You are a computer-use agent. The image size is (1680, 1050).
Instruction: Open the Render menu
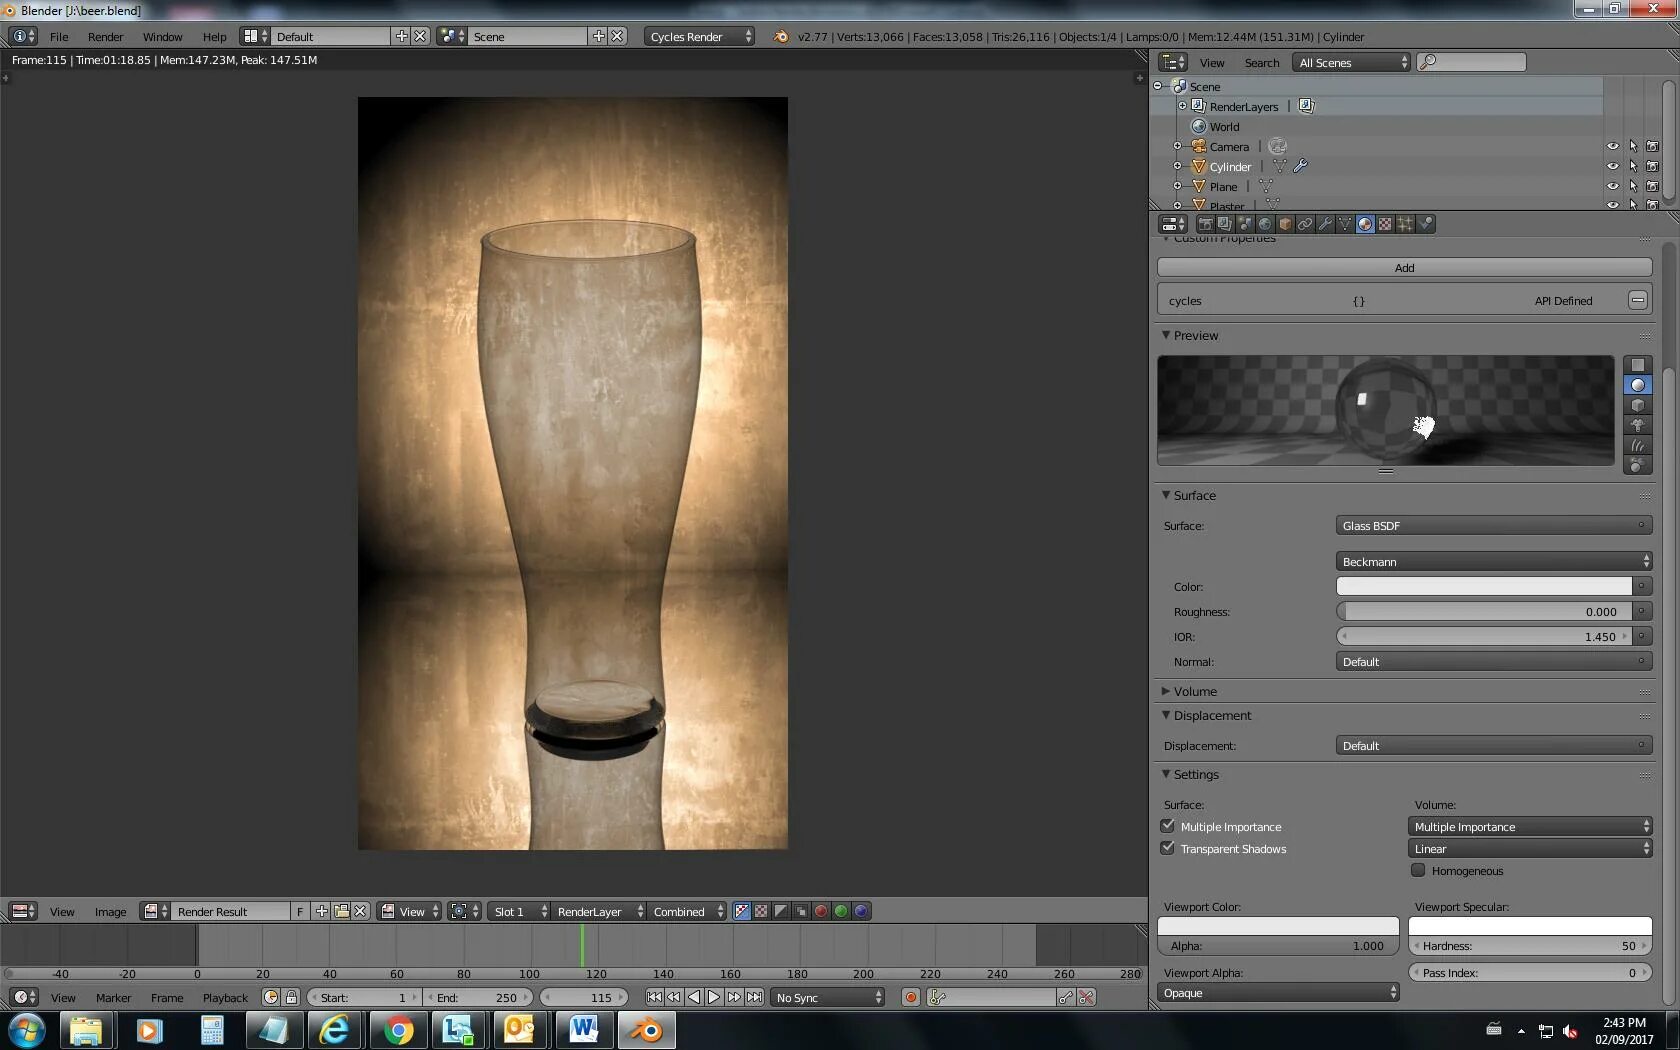point(105,37)
